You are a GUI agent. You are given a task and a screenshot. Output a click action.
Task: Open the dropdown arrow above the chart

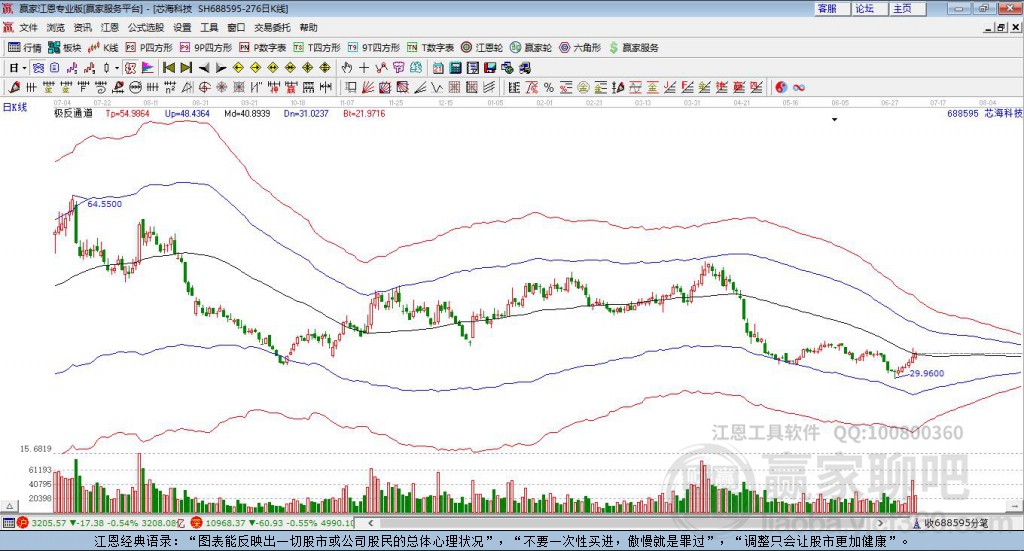coord(834,119)
